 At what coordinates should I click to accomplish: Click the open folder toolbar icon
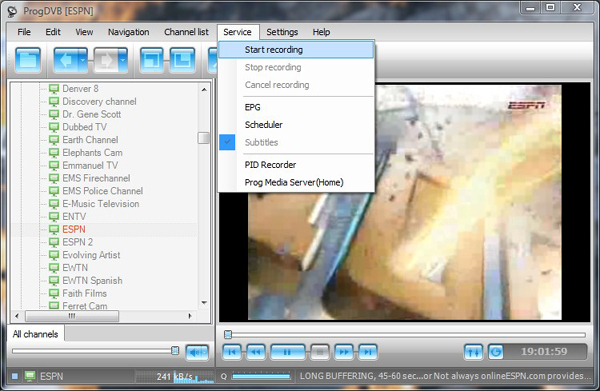28,60
